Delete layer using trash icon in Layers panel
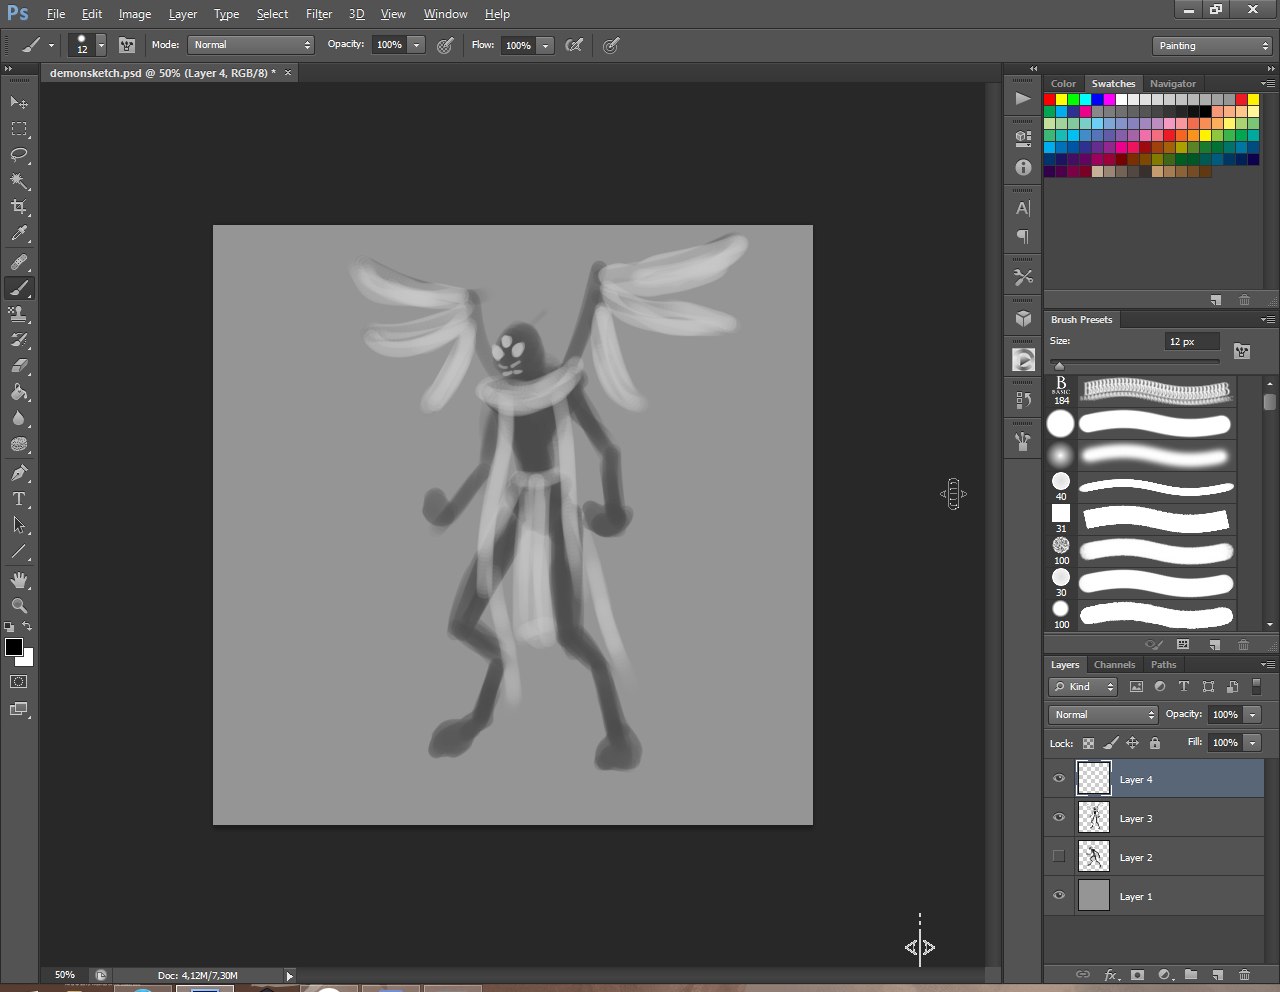The width and height of the screenshot is (1280, 992). [1244, 975]
